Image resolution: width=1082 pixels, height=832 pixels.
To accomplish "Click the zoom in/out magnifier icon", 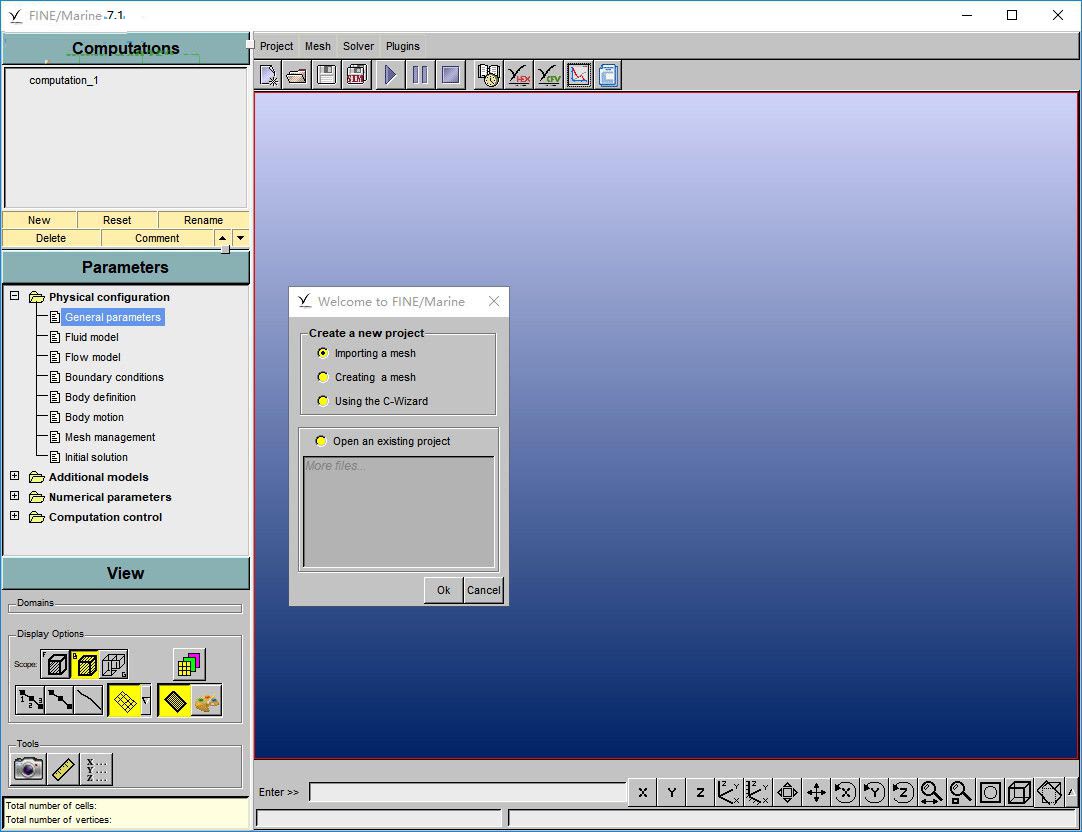I will point(932,792).
